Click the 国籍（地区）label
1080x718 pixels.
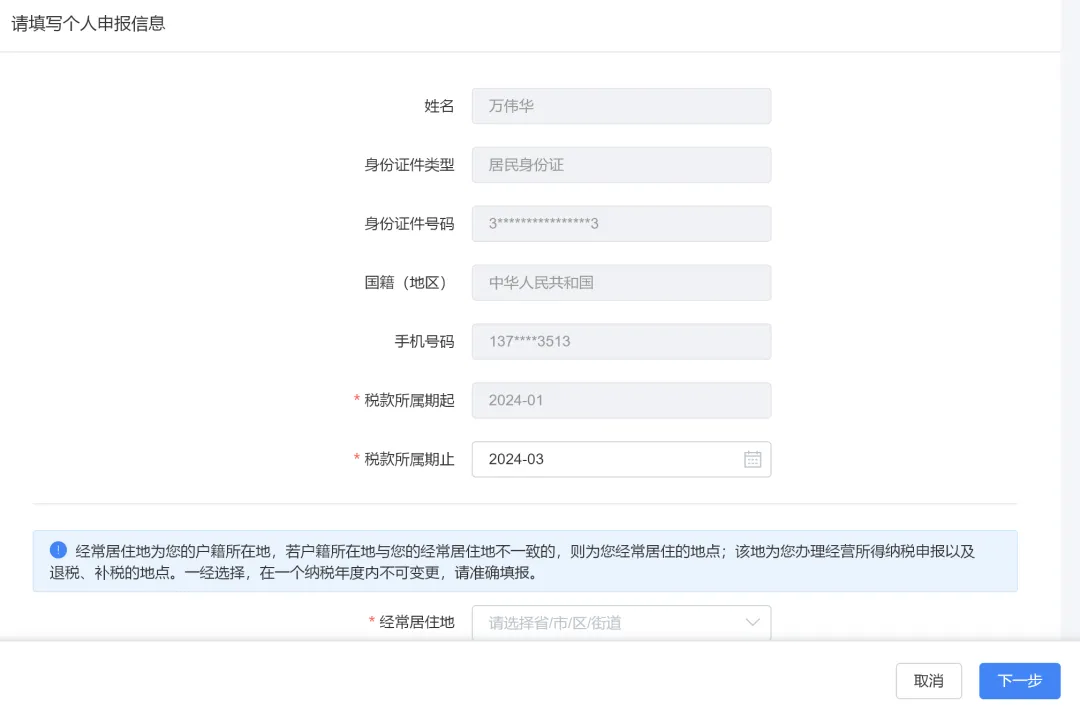click(406, 283)
